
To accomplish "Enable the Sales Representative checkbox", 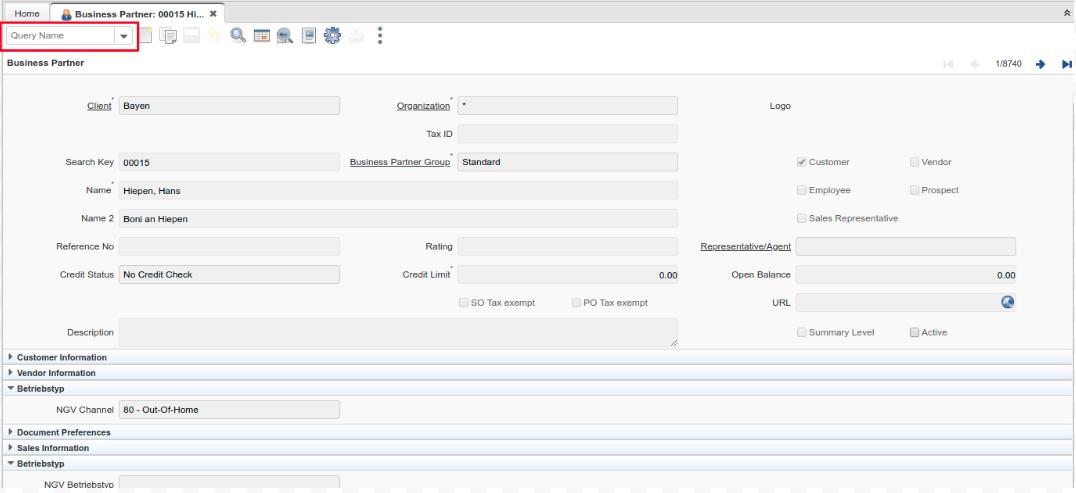I will click(801, 218).
